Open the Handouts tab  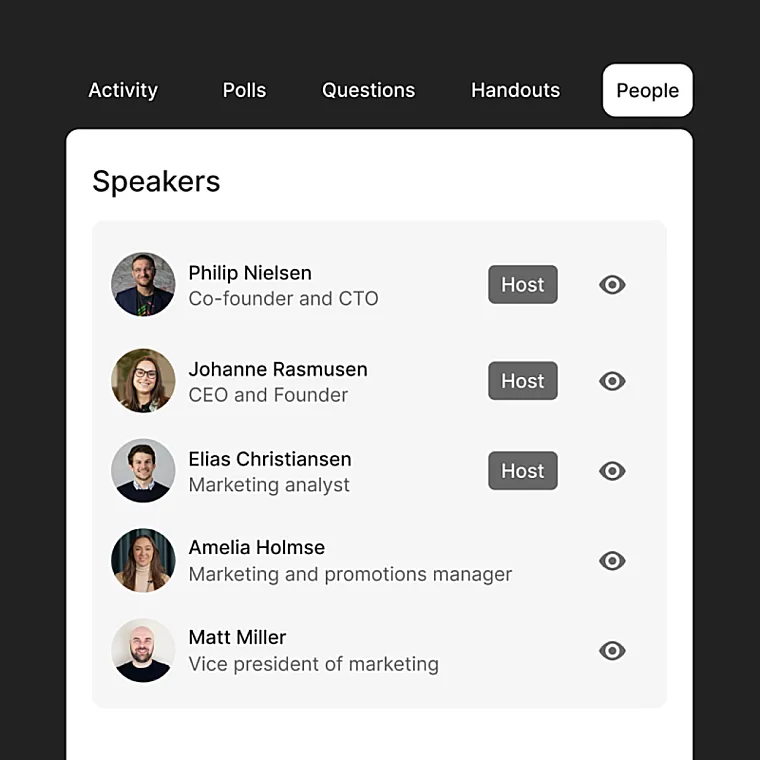pos(515,90)
